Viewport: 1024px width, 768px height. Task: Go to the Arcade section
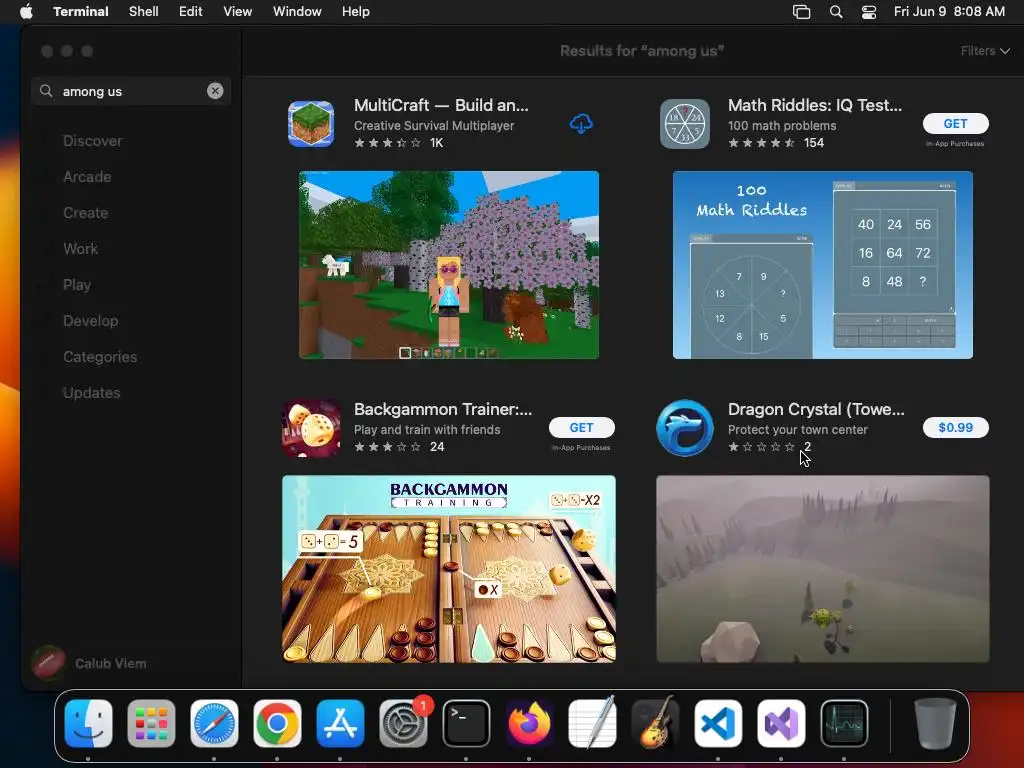click(87, 177)
